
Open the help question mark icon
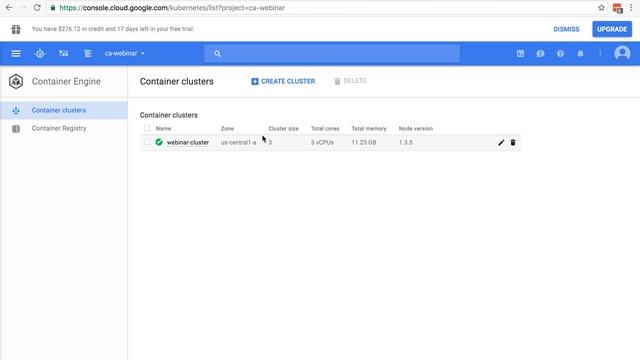click(x=560, y=53)
